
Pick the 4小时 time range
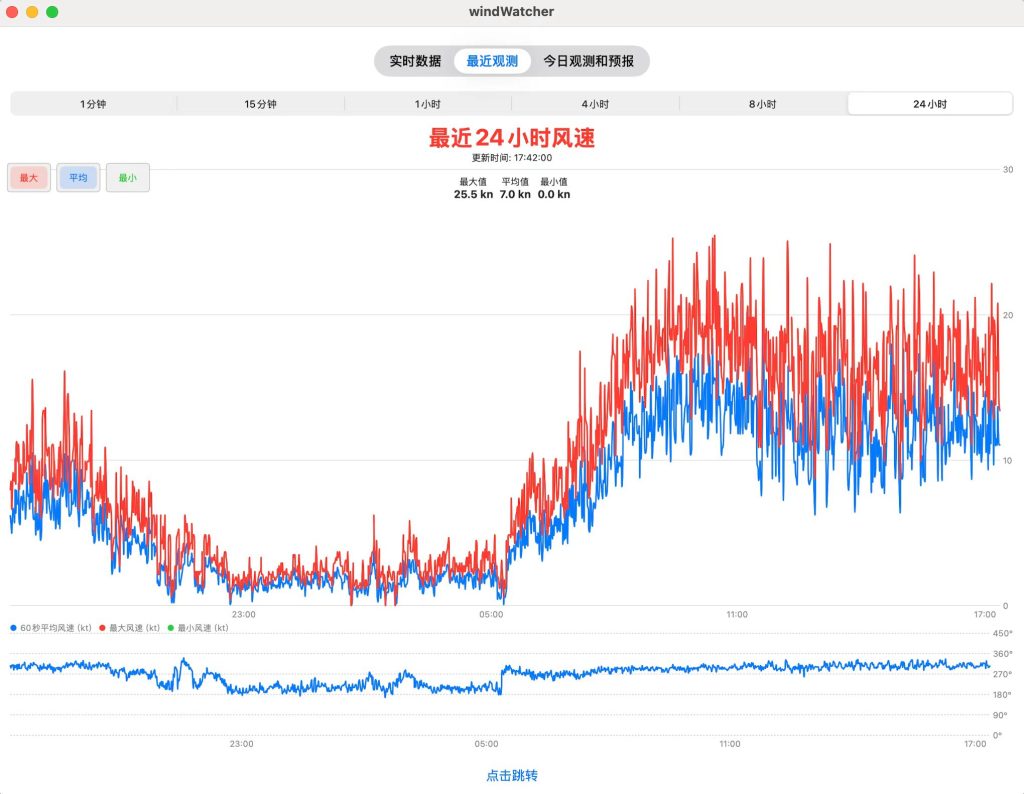595,104
